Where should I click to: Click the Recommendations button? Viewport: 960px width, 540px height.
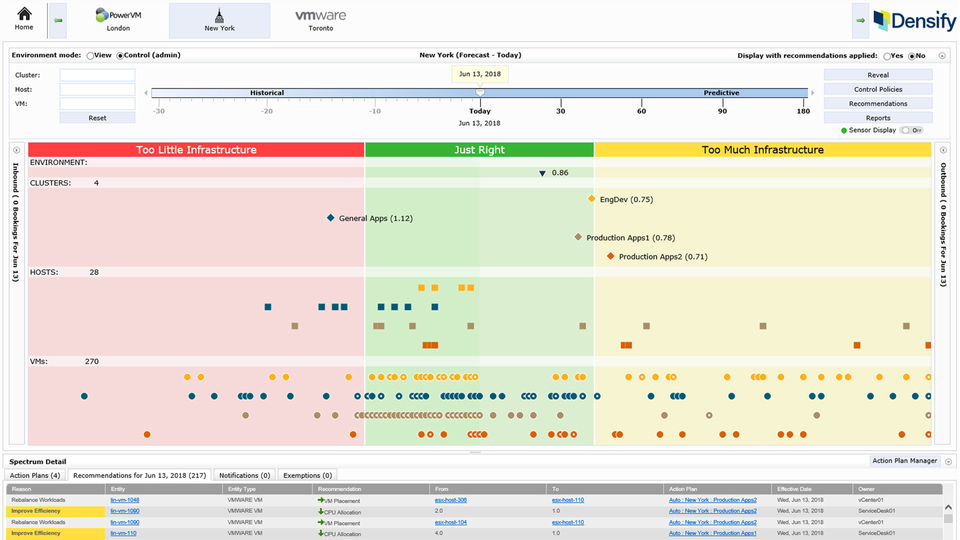click(878, 103)
